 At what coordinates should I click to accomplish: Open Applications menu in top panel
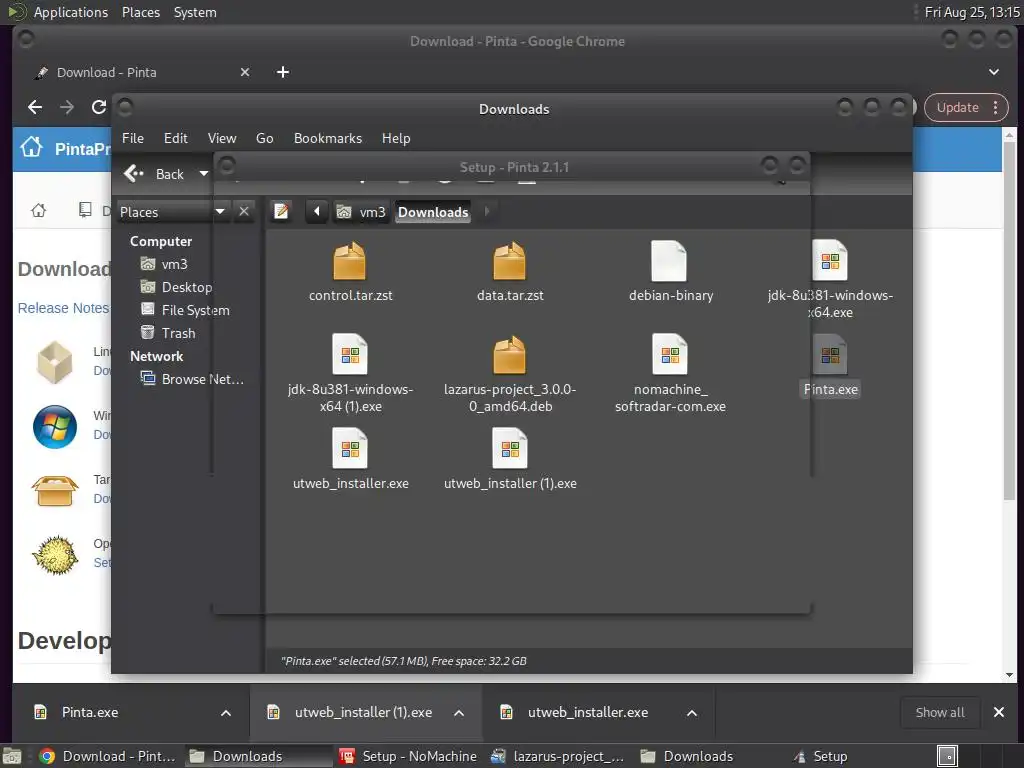pos(71,12)
